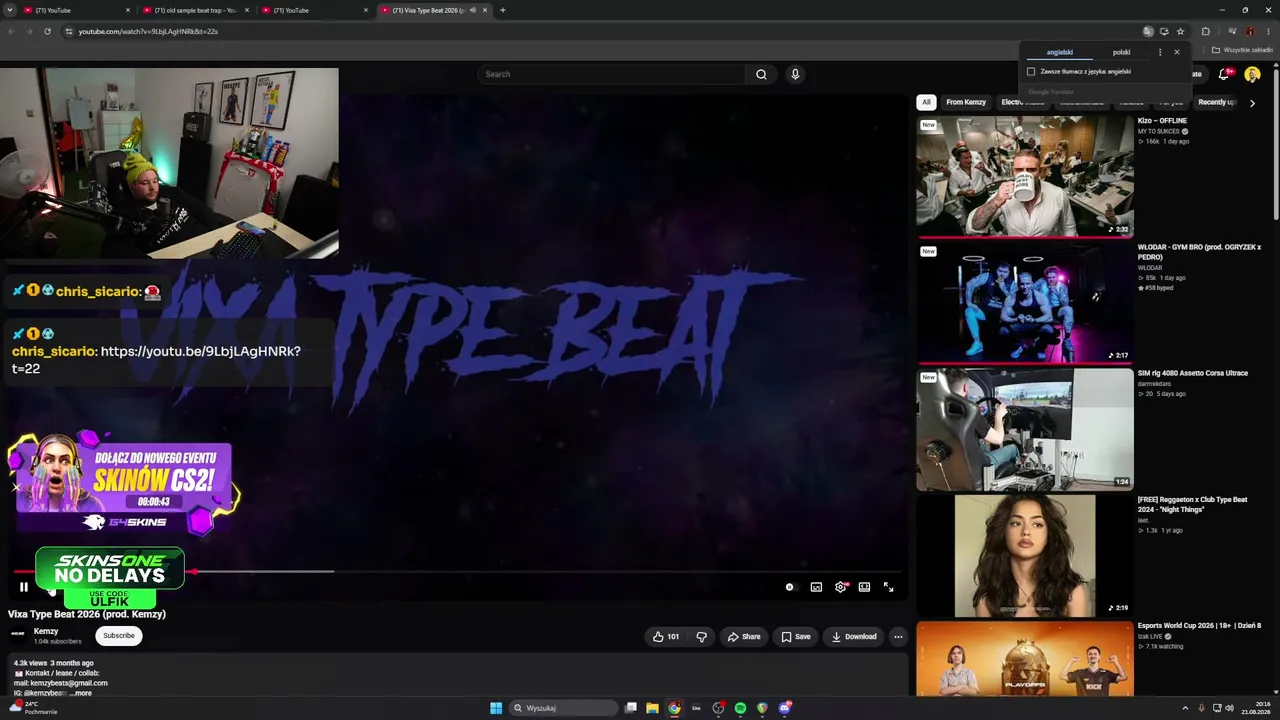The height and width of the screenshot is (720, 1280).
Task: Show hidden system tray icons
Action: [1185, 708]
